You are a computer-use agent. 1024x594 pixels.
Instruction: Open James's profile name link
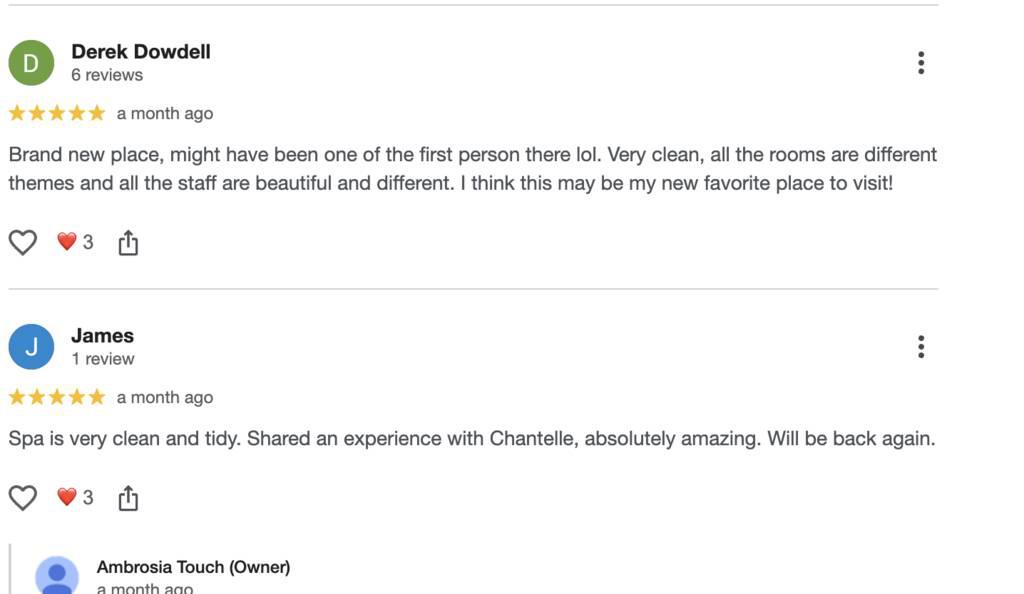pos(102,336)
